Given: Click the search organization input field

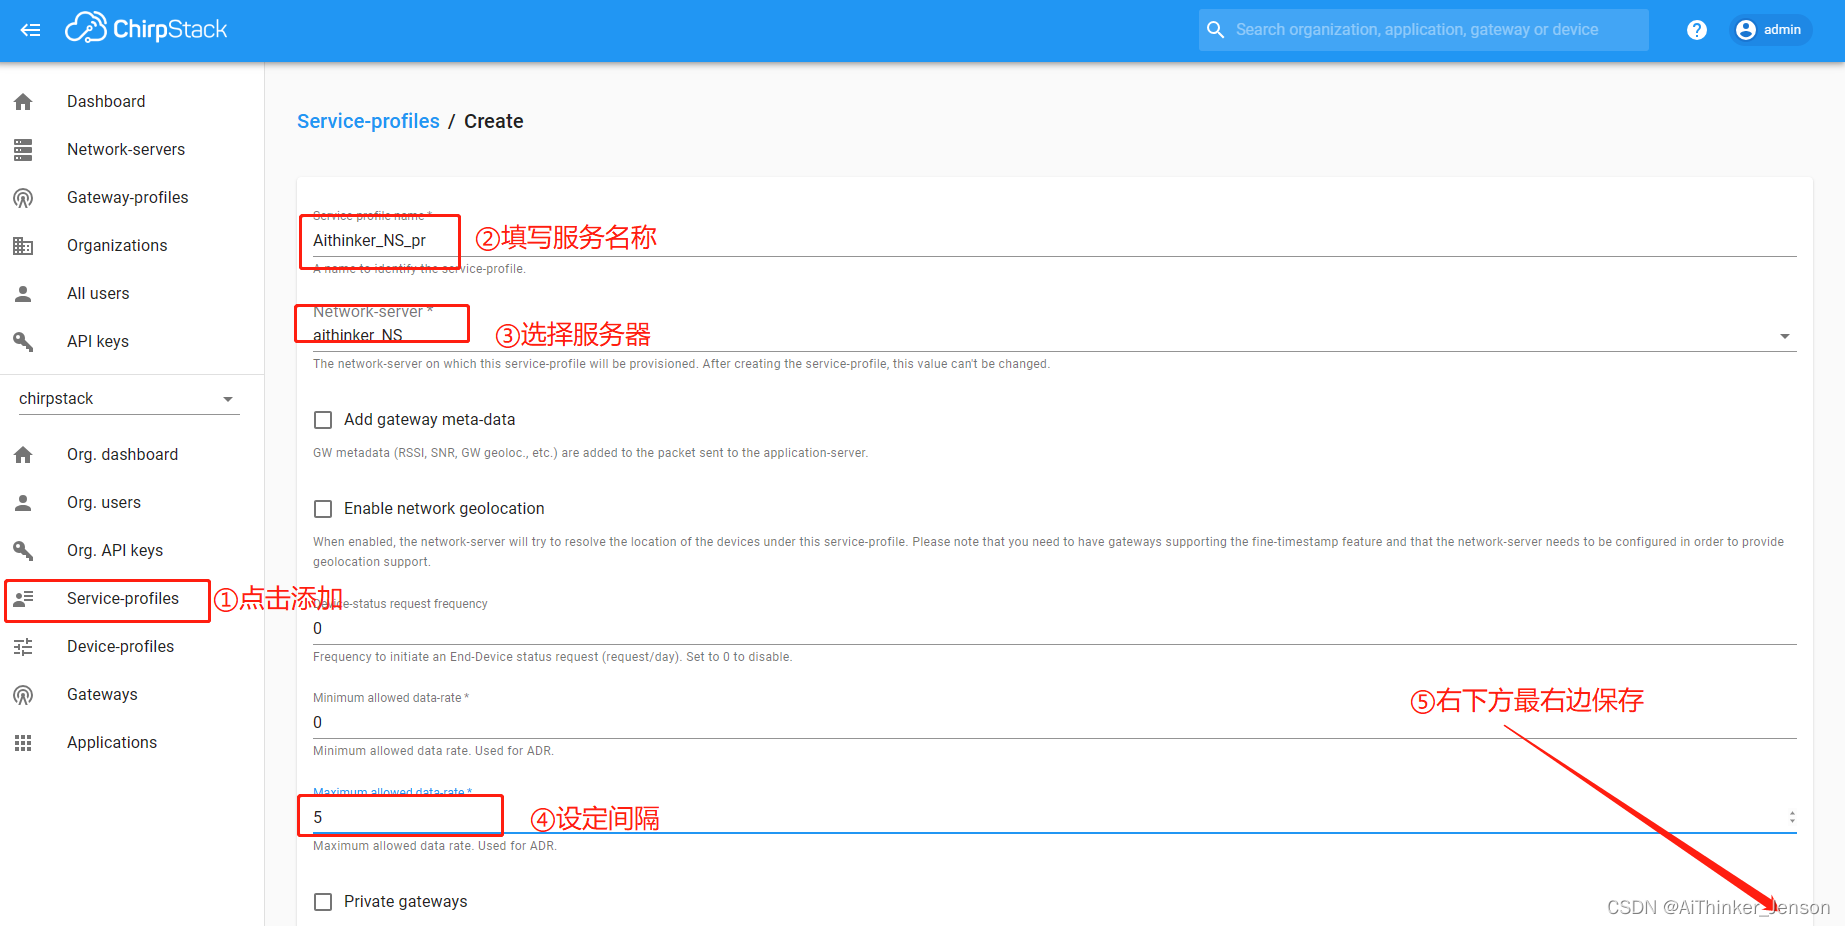Looking at the screenshot, I should coord(1420,30).
